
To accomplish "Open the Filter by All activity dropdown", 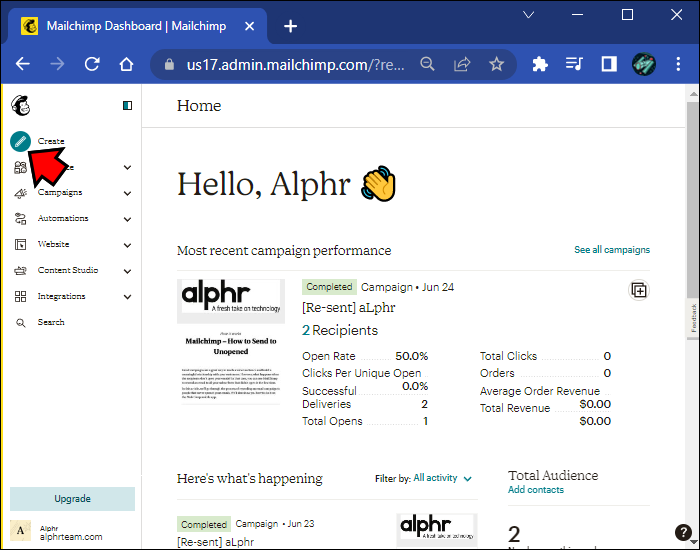I will point(442,478).
